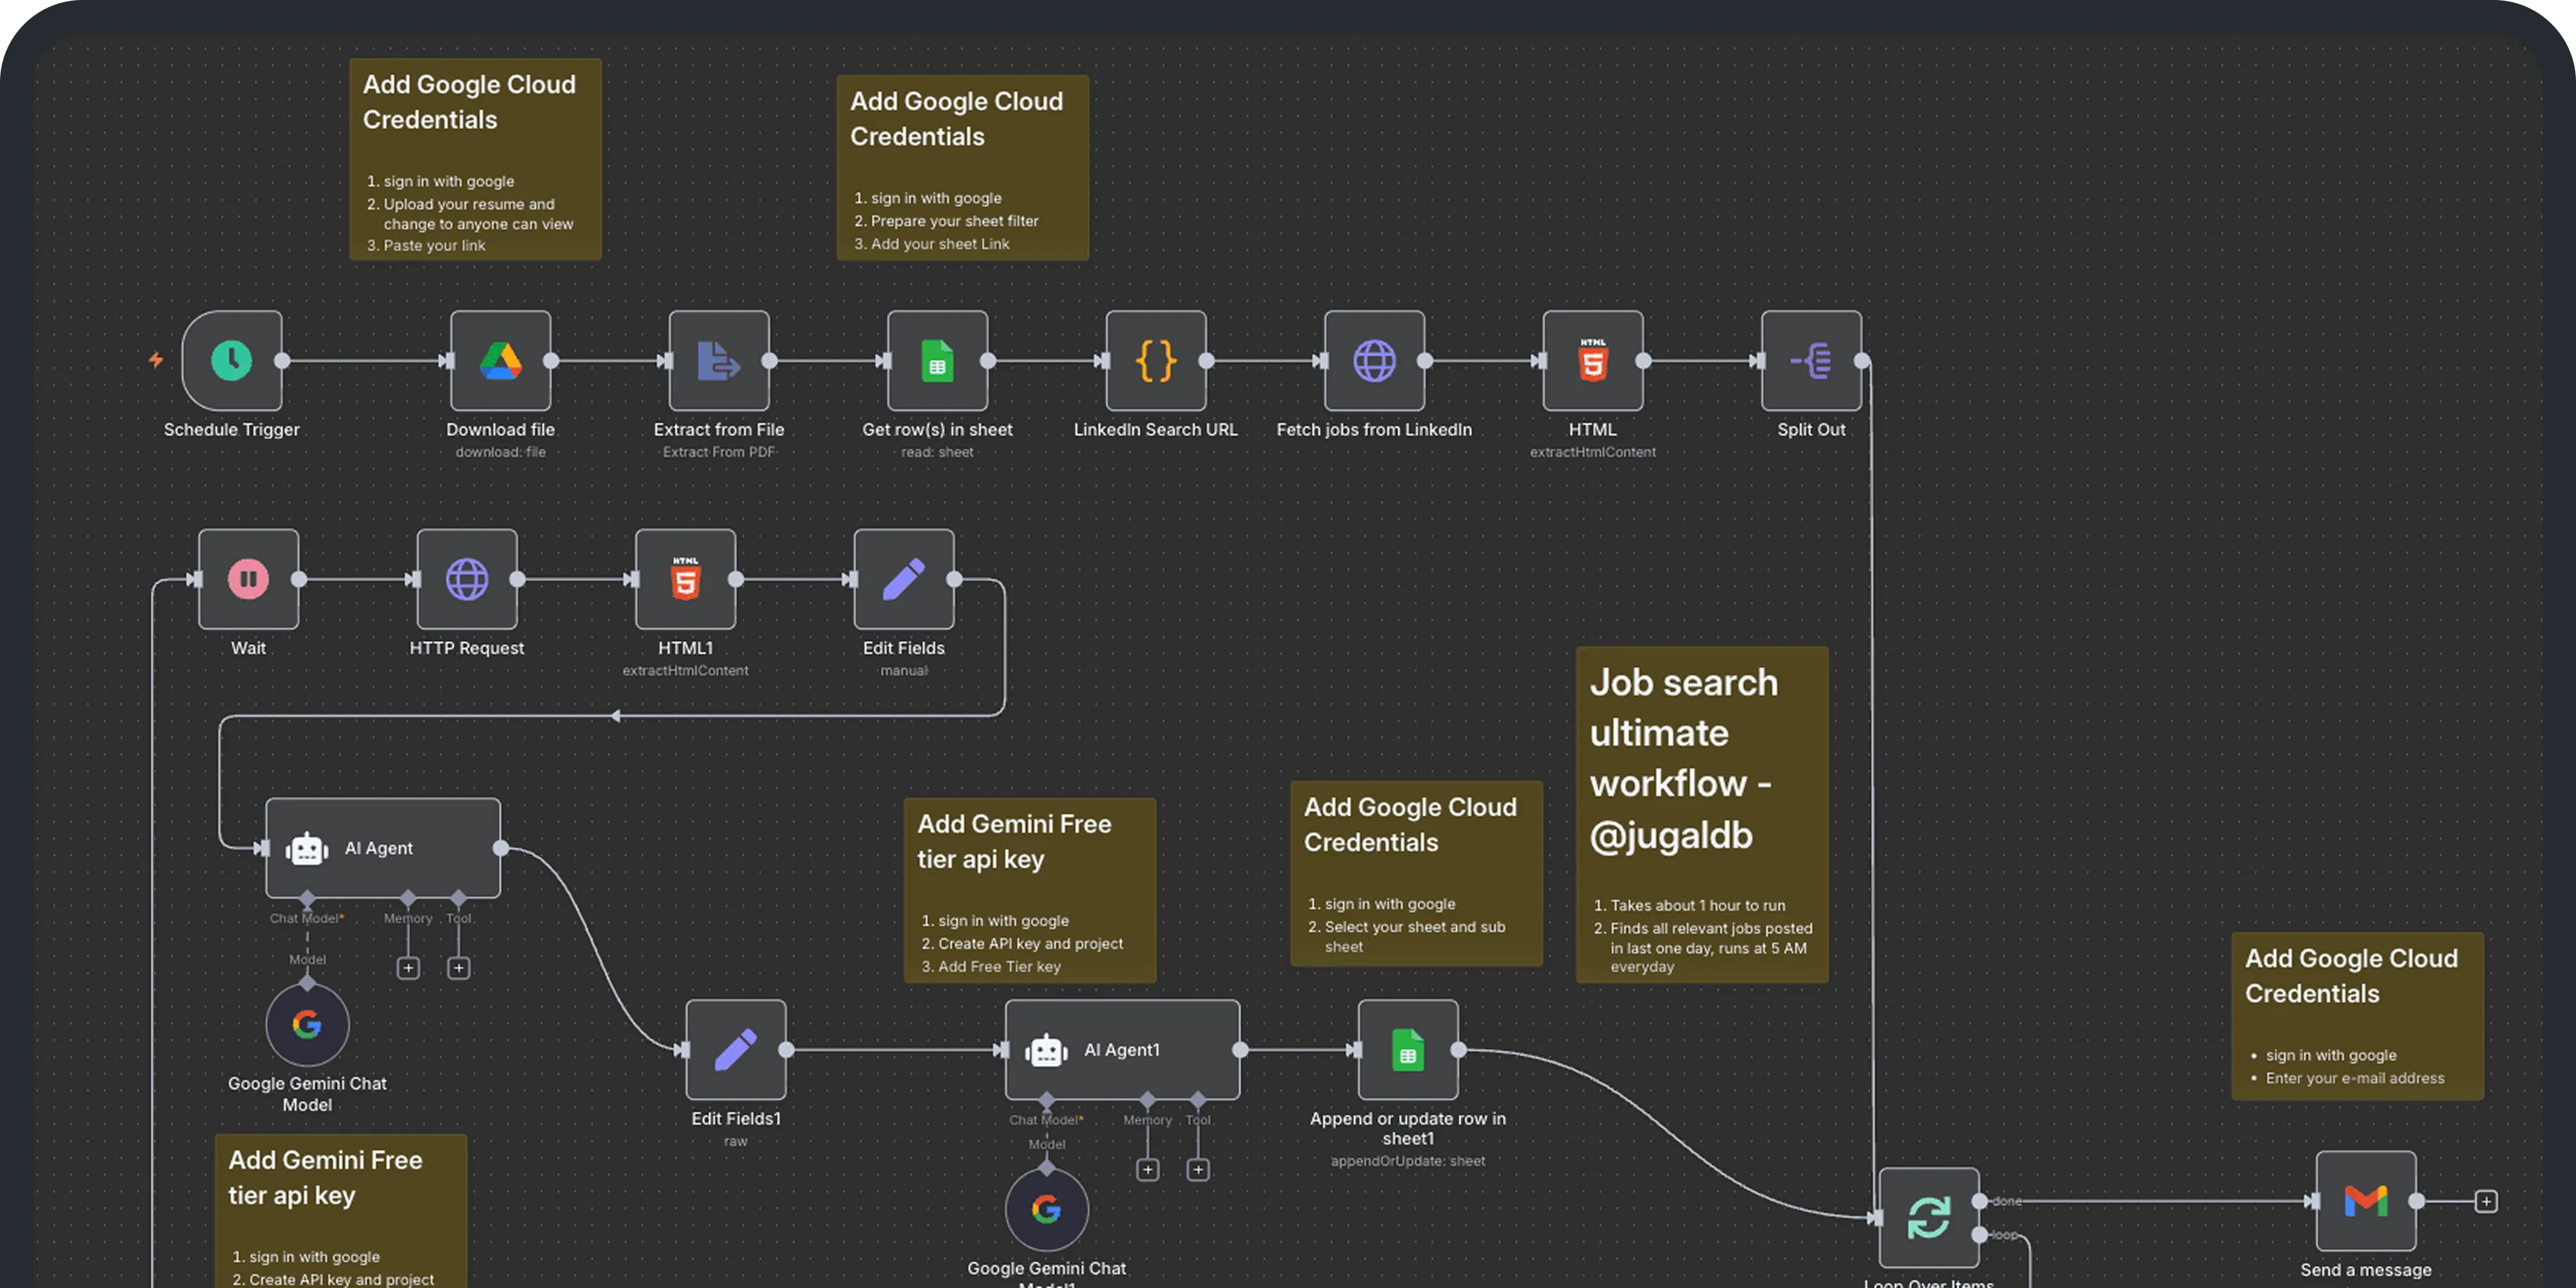
Task: Open the Download file Google Drive node
Action: click(500, 360)
